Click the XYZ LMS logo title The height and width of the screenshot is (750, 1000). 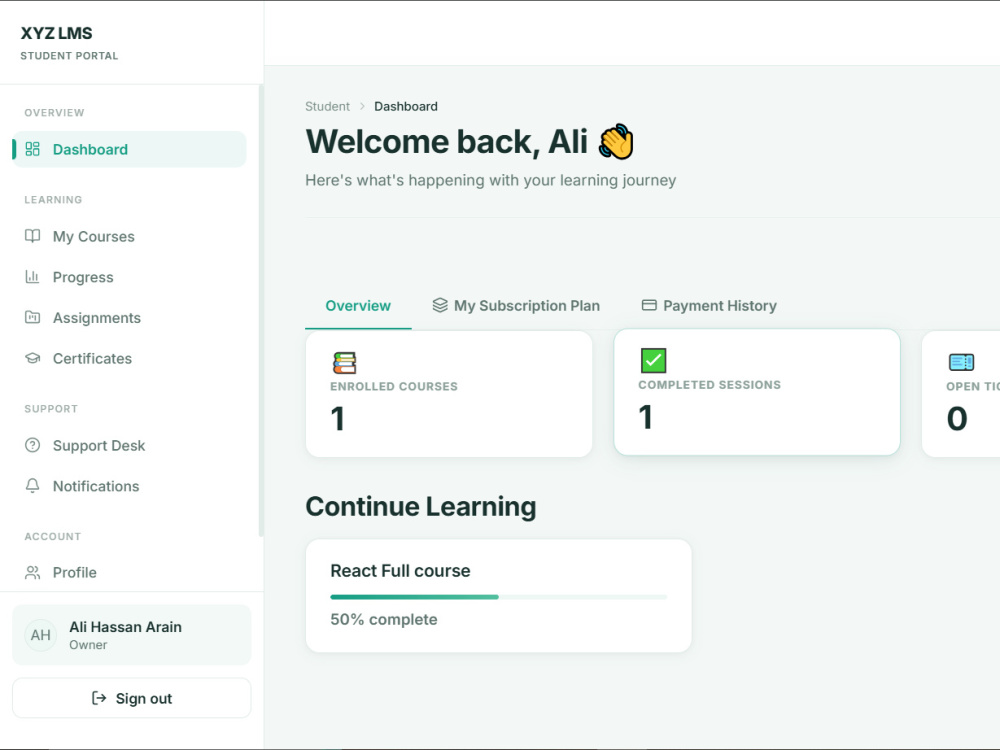(56, 33)
